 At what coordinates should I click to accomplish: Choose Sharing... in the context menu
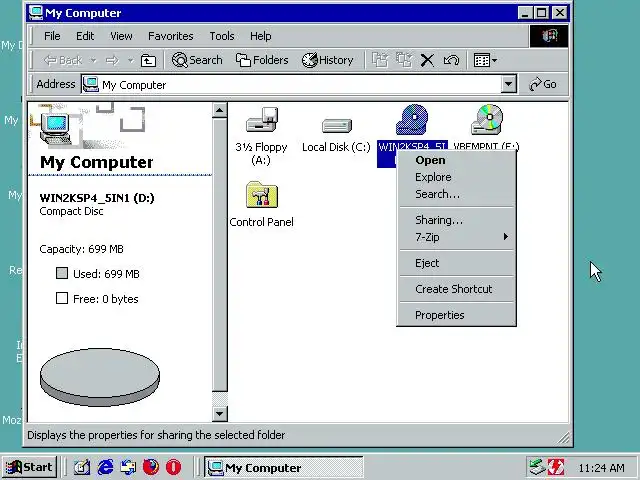coord(456,220)
